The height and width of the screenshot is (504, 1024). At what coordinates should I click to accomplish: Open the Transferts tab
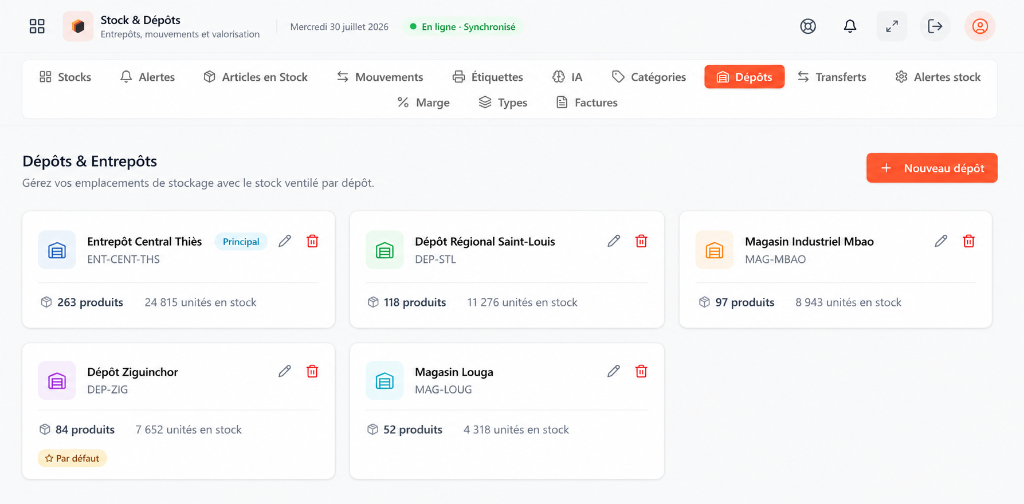point(832,77)
